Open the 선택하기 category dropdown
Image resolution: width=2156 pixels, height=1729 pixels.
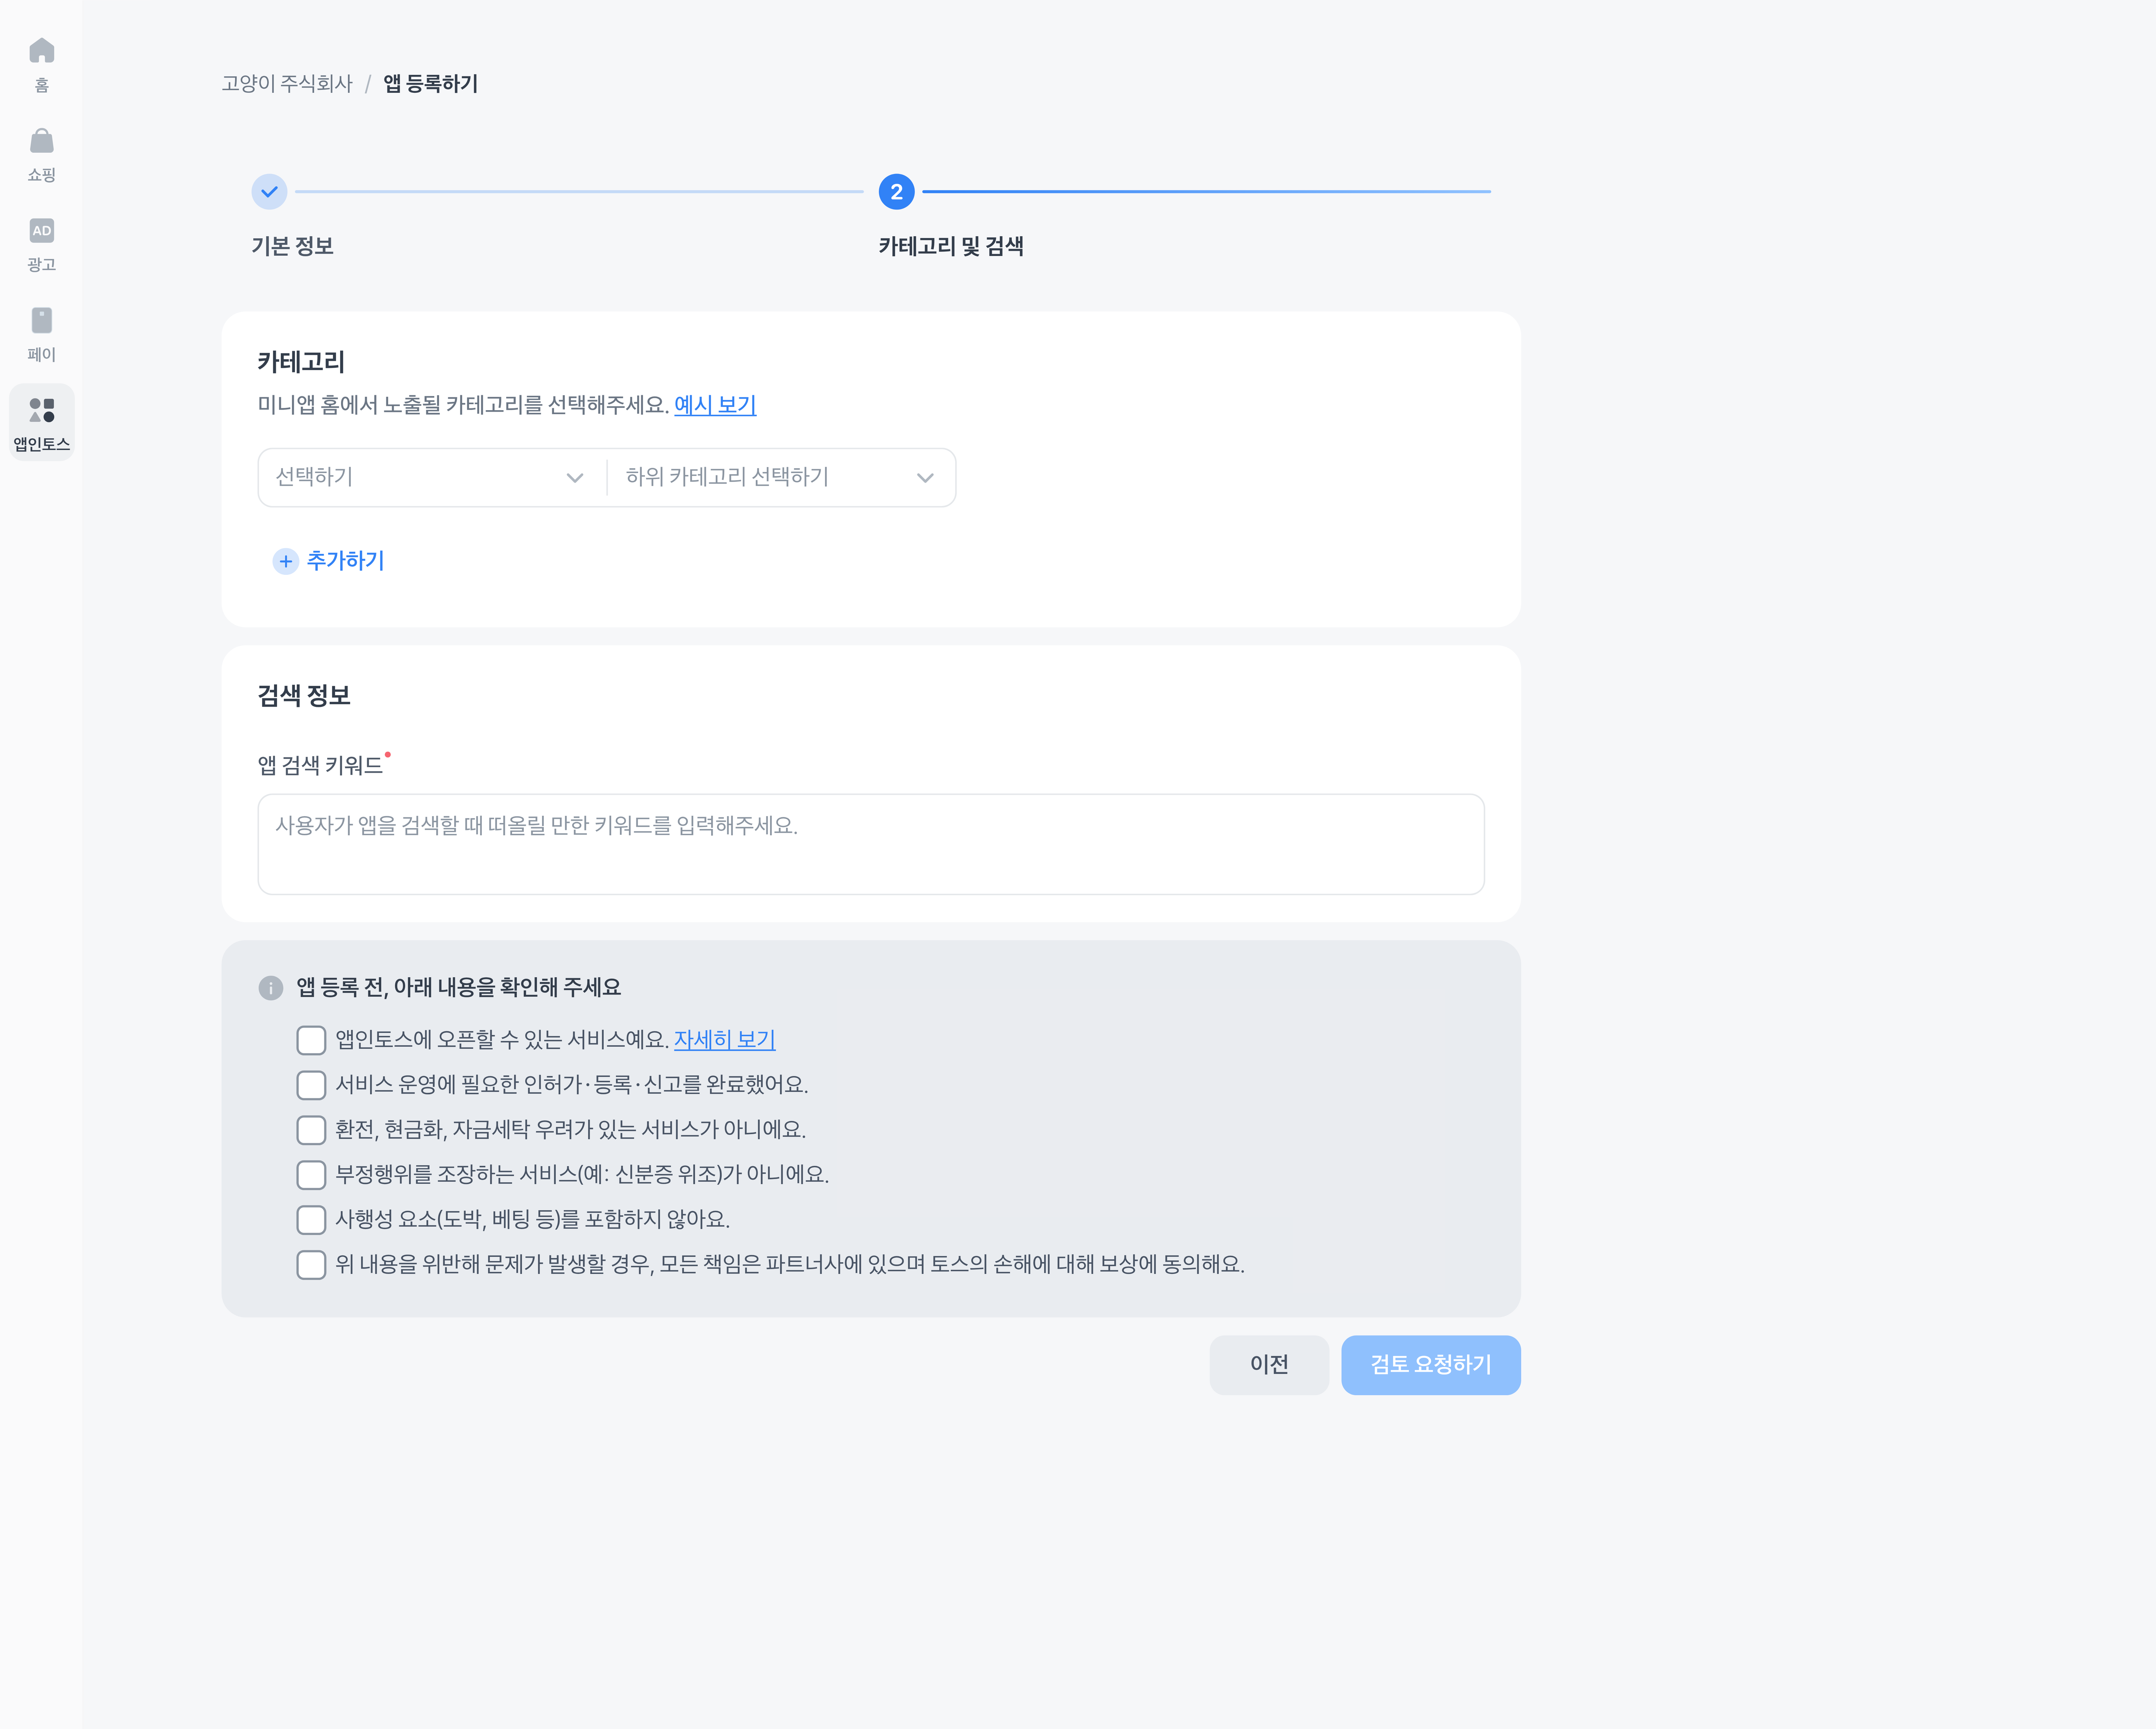[431, 478]
